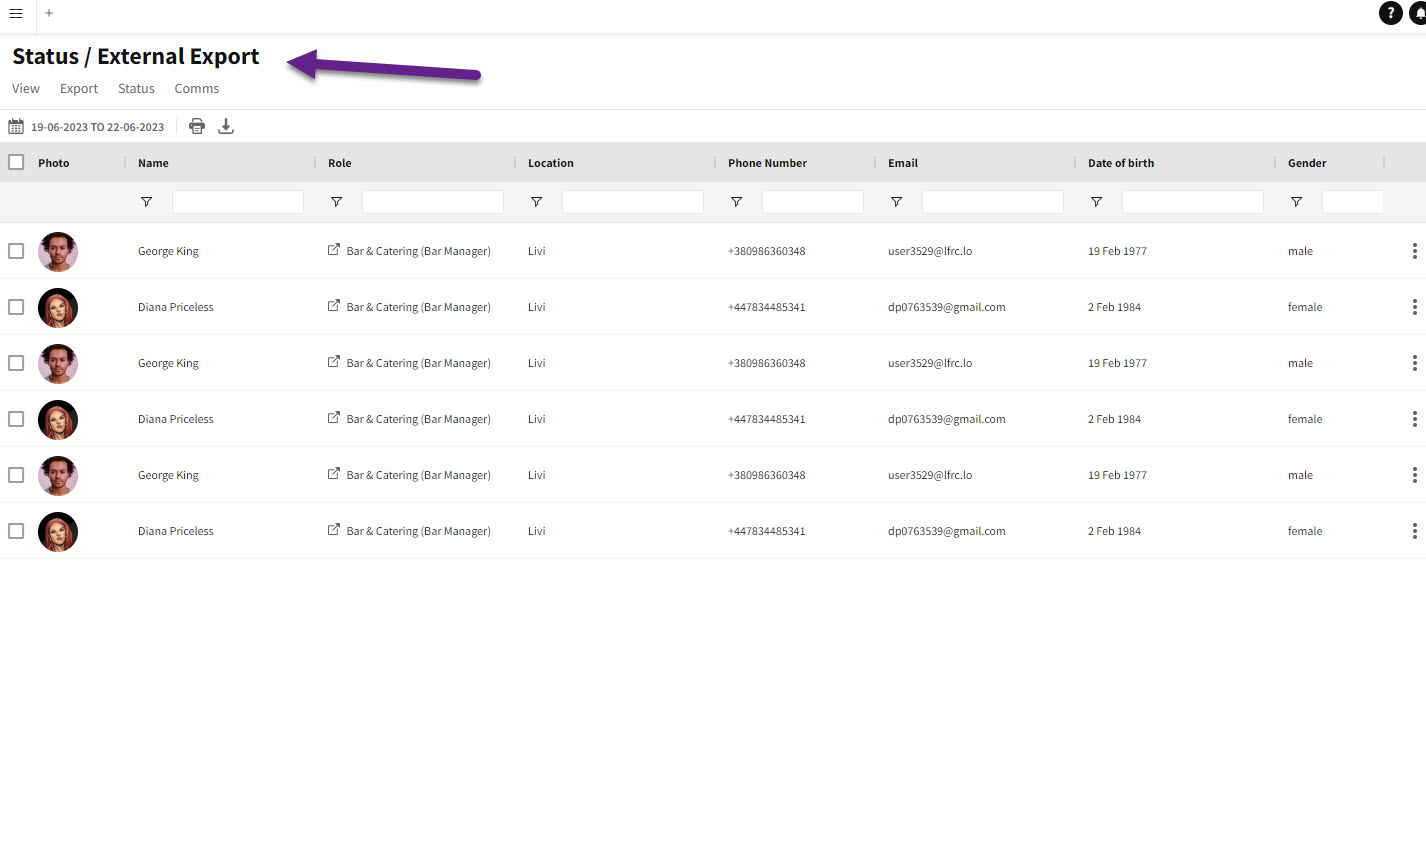Open three-dot menu for last Diana Priceless row

tap(1414, 531)
